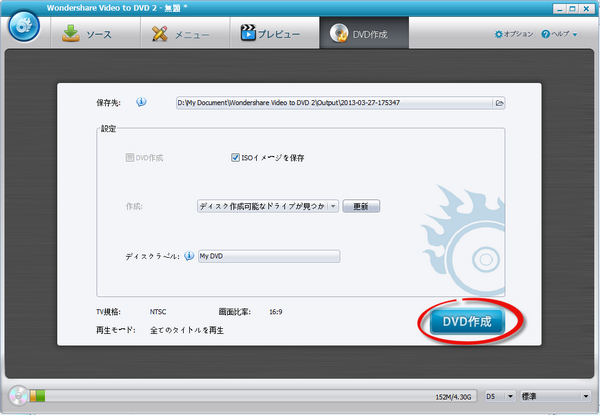Click the 更新 refresh button
600x415 pixels.
click(x=361, y=206)
